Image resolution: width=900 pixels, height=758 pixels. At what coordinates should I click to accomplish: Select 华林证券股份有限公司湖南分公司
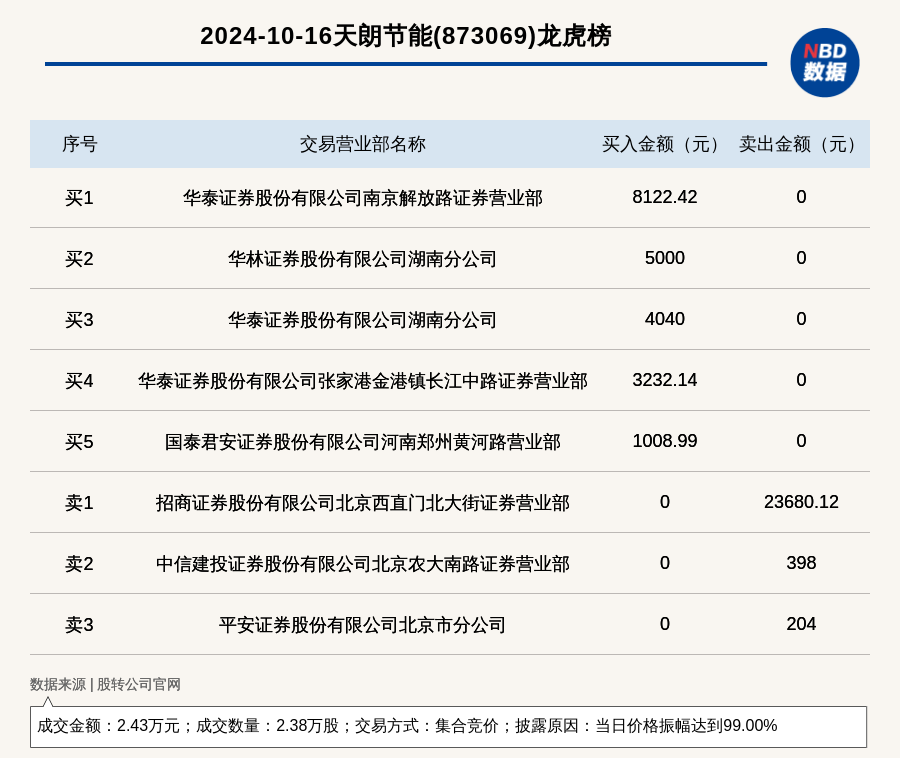[x=363, y=259]
